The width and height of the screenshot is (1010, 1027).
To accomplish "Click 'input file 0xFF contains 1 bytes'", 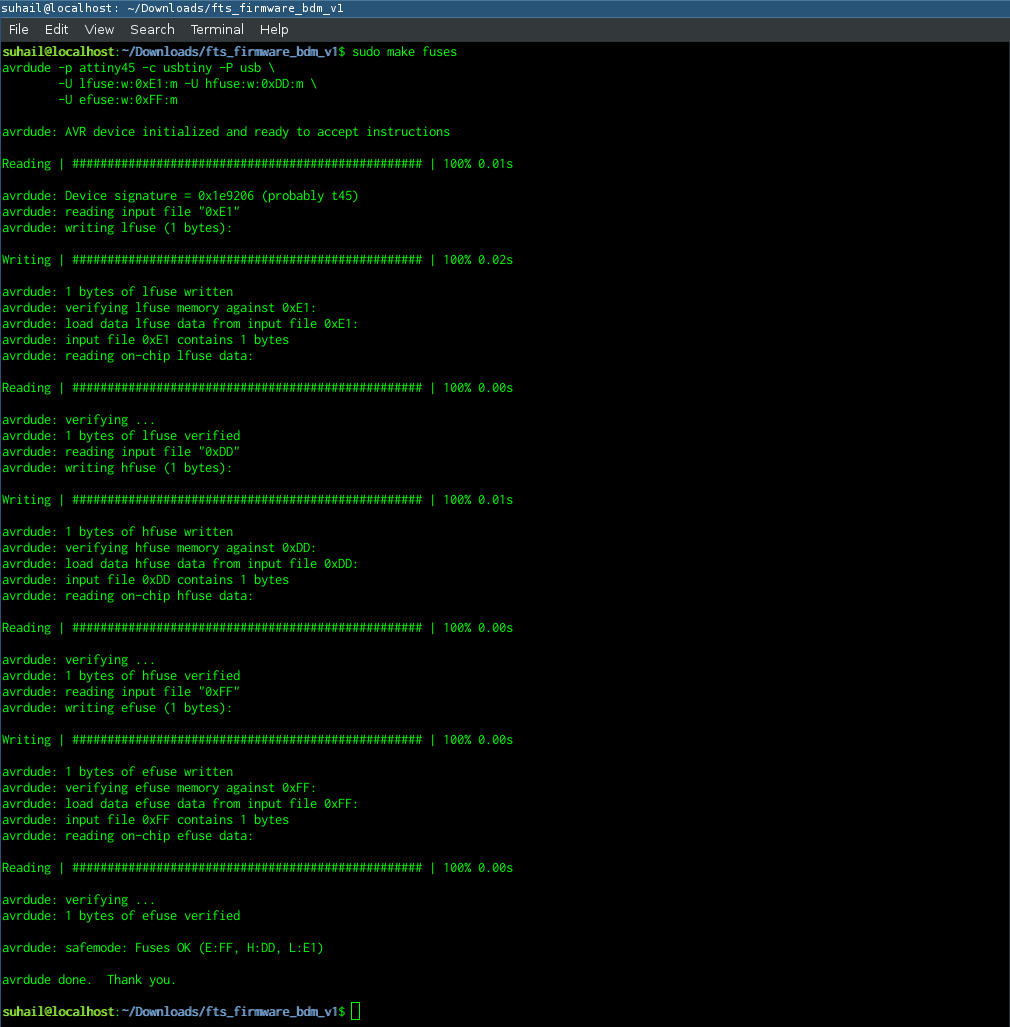I will click(177, 820).
